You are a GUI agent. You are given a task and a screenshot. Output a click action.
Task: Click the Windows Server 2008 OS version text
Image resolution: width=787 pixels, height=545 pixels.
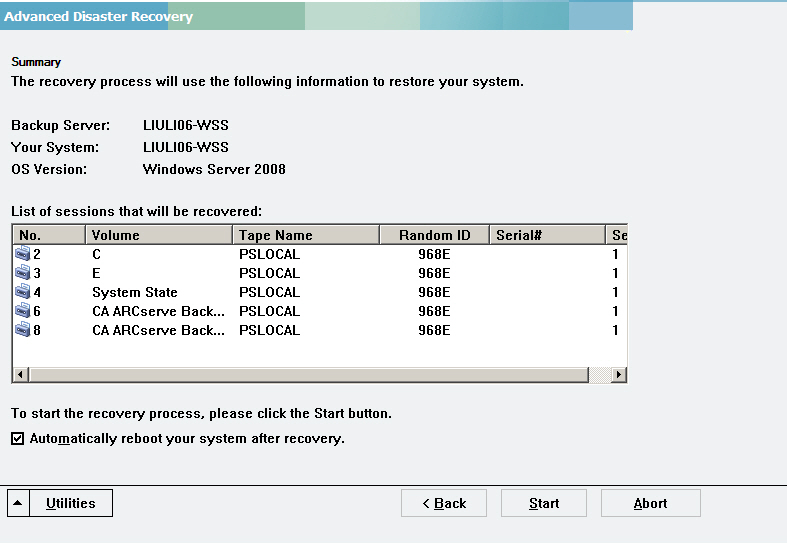point(214,169)
